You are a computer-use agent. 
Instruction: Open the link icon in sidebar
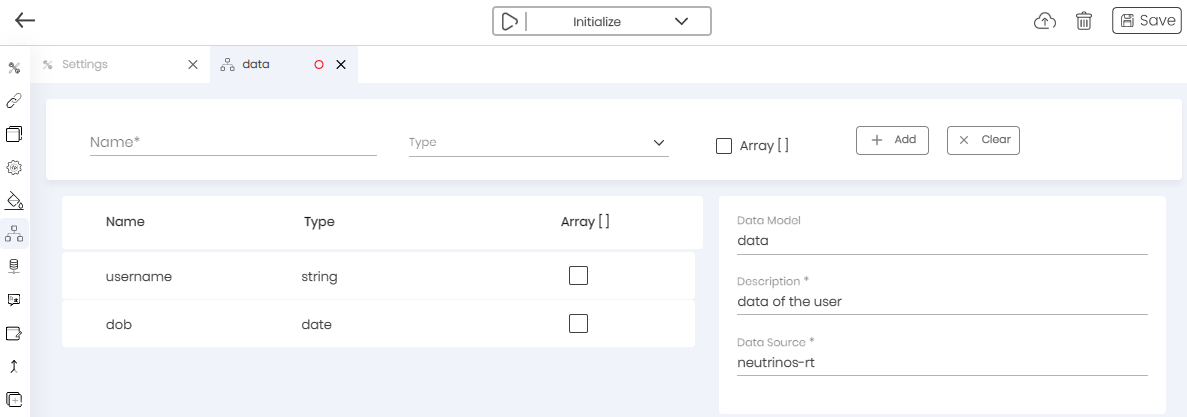14,101
